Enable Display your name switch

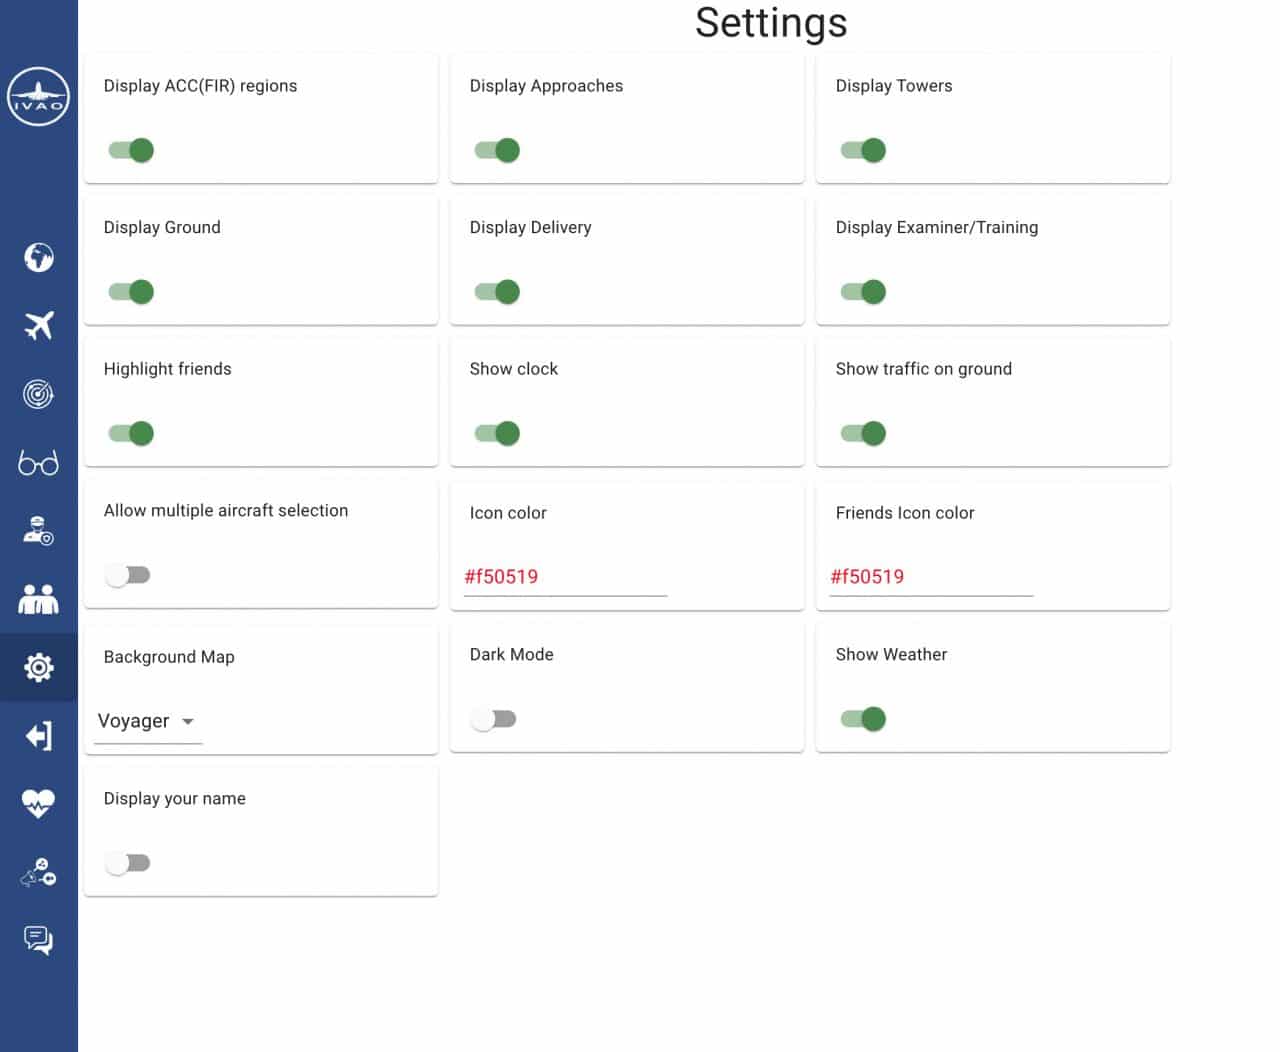(128, 863)
